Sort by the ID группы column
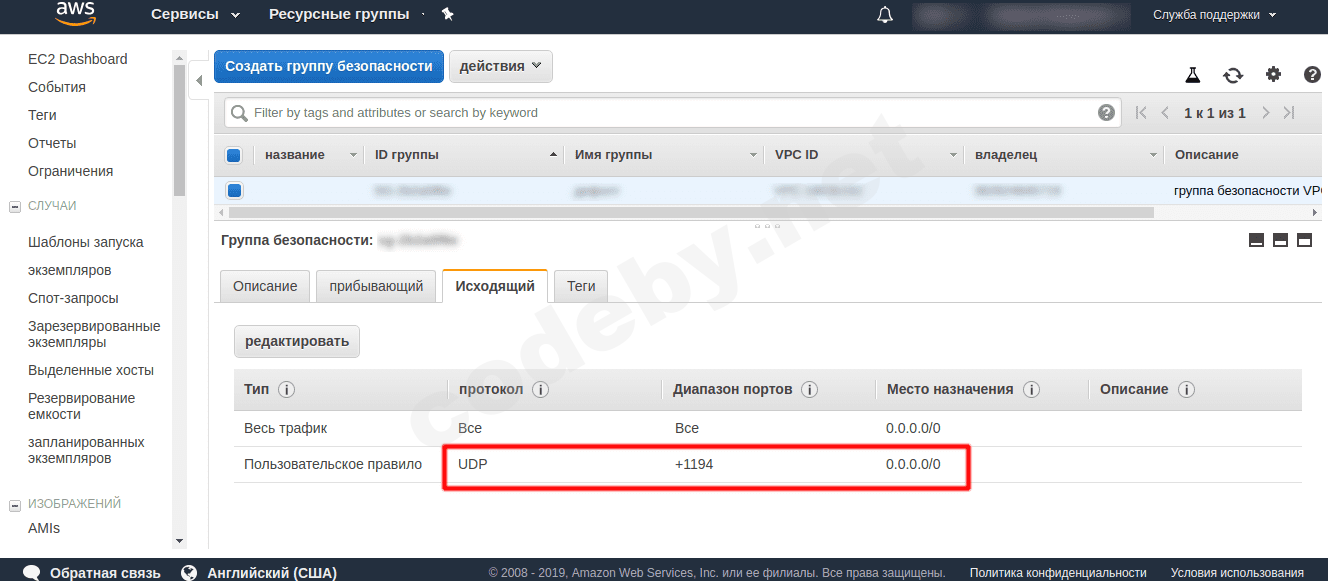 tap(465, 155)
